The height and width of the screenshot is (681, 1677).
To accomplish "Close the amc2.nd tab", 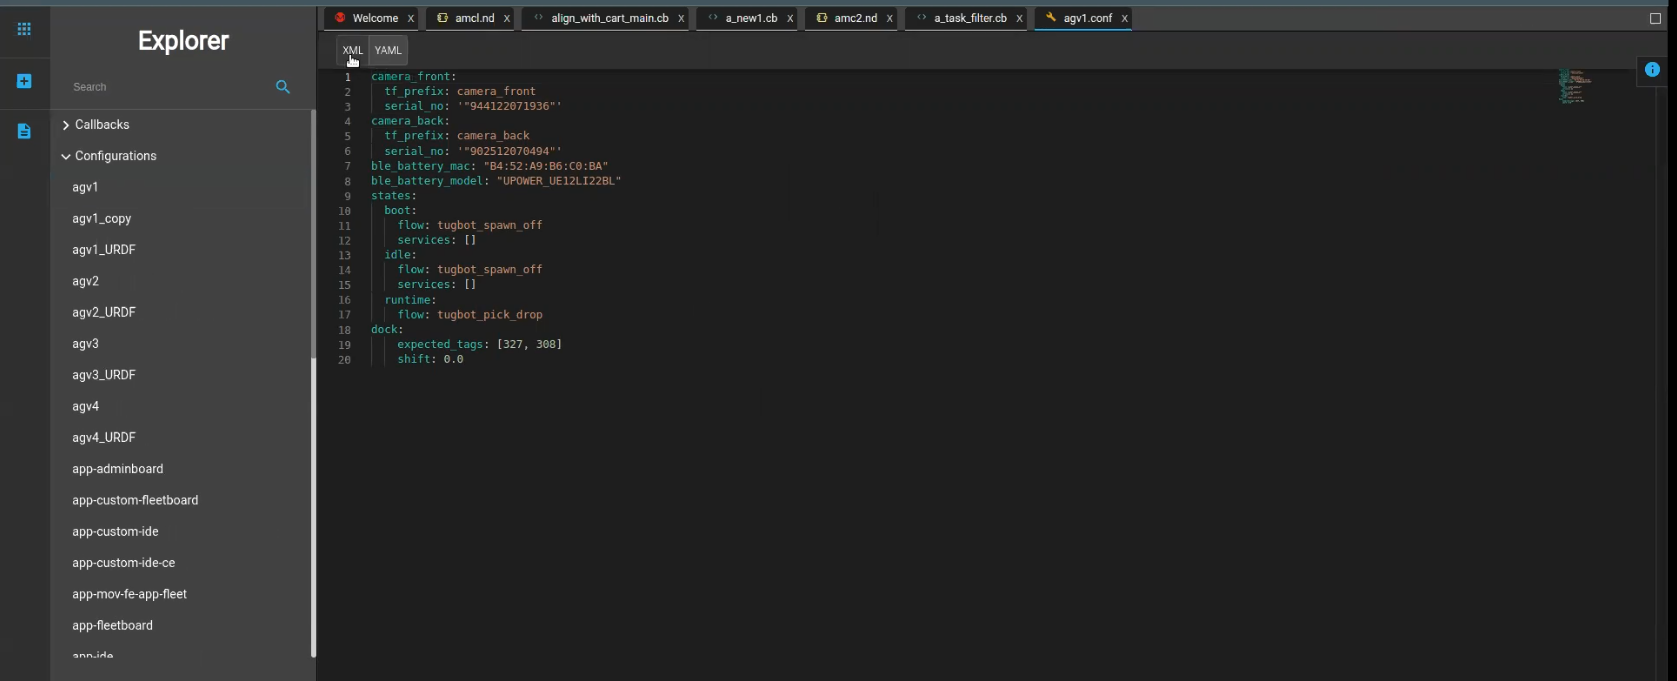I will point(889,19).
